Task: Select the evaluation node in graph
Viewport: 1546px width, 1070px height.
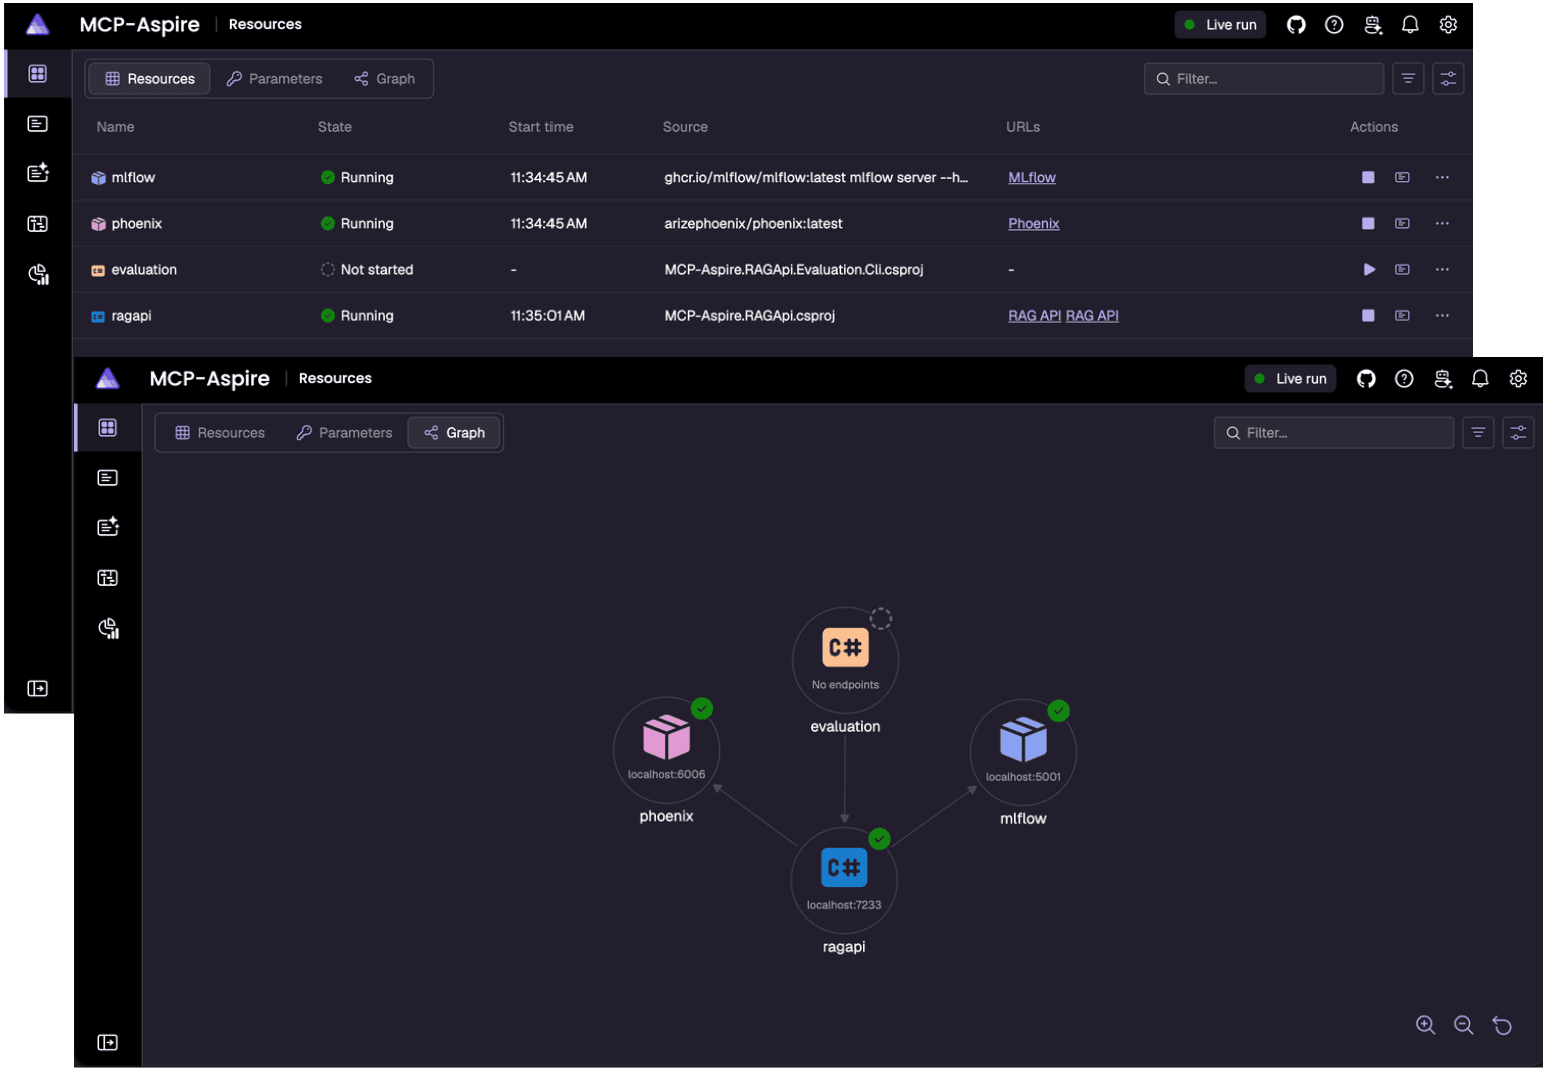Action: (845, 660)
